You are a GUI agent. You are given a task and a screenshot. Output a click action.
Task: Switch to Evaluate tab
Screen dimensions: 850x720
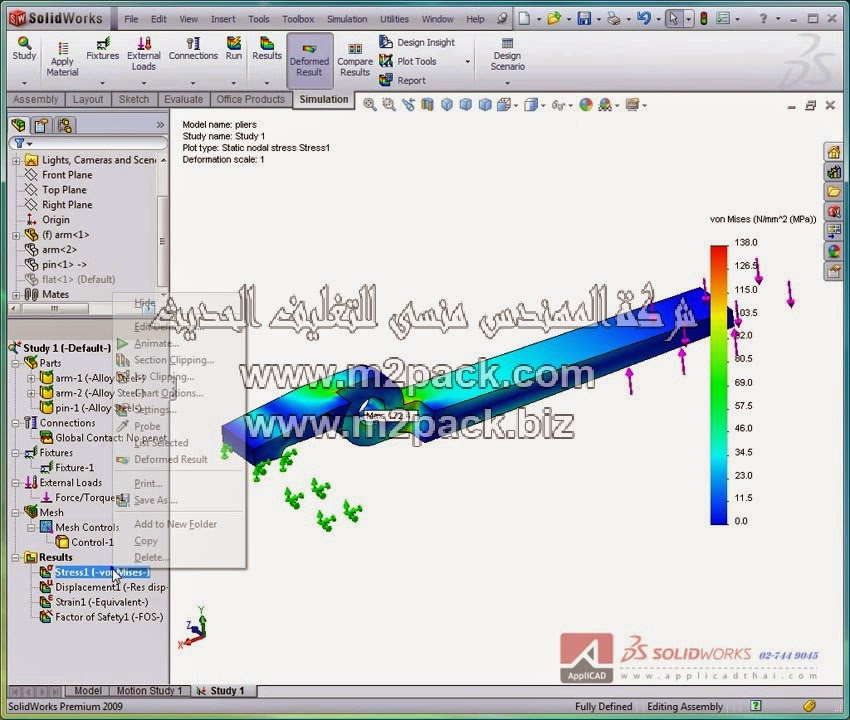pyautogui.click(x=183, y=99)
